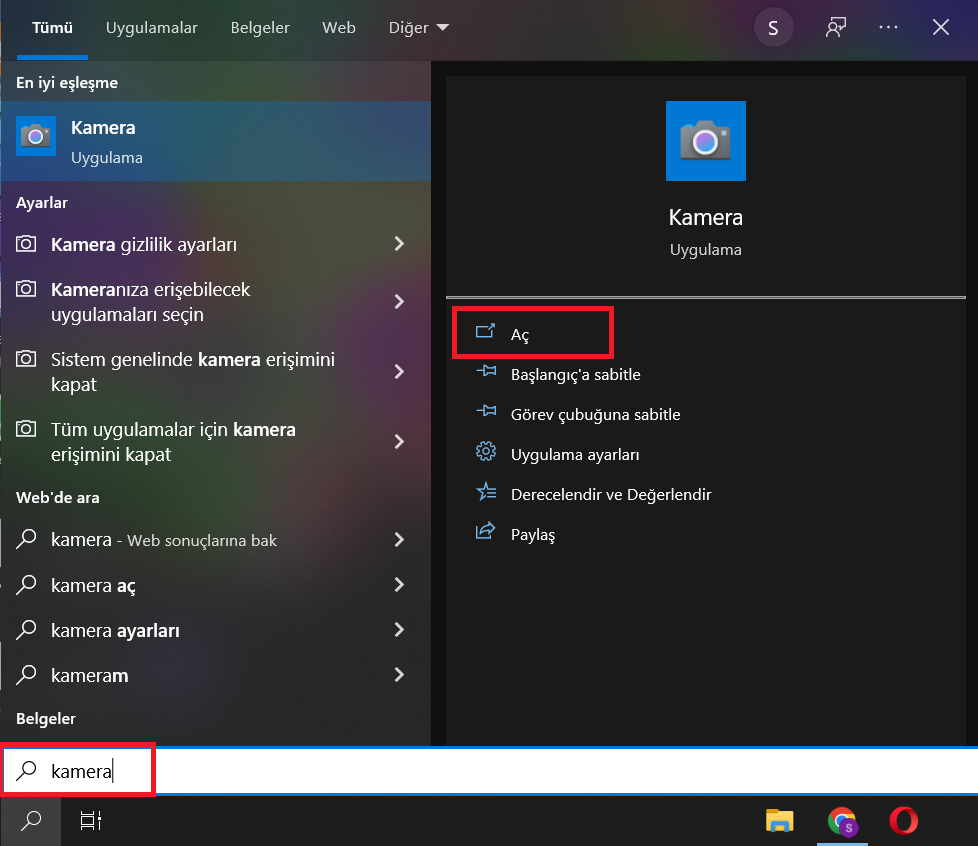Click the Kamera app icon in best match
978x846 pixels.
click(x=36, y=136)
